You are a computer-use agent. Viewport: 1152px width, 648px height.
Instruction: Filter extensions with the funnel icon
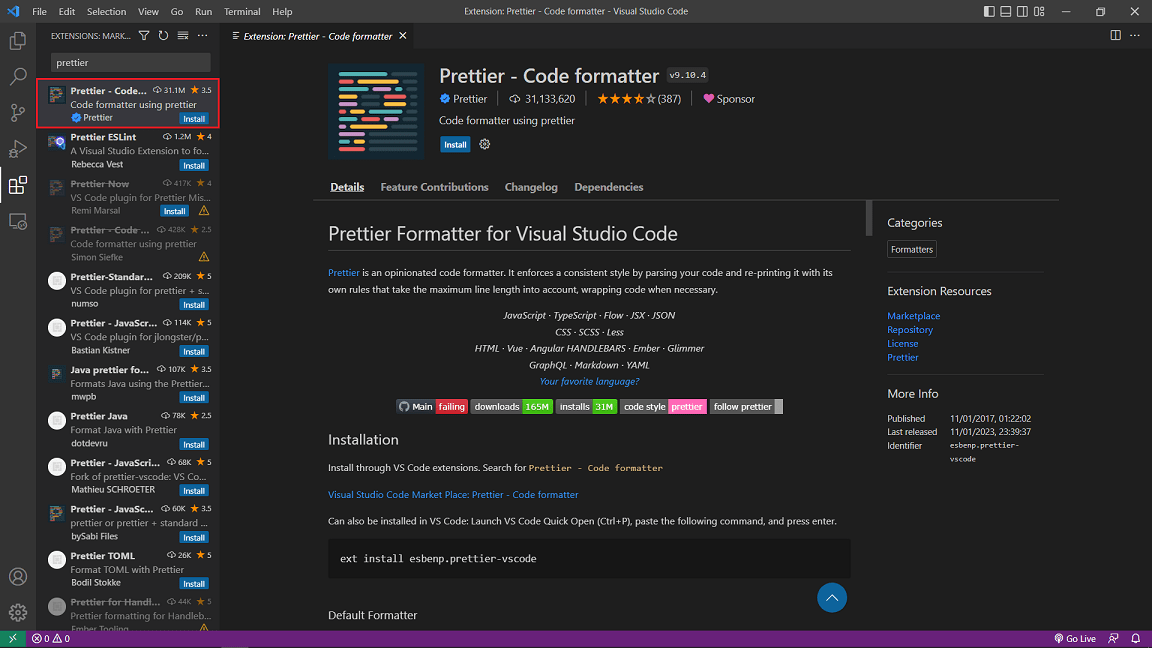(x=144, y=35)
